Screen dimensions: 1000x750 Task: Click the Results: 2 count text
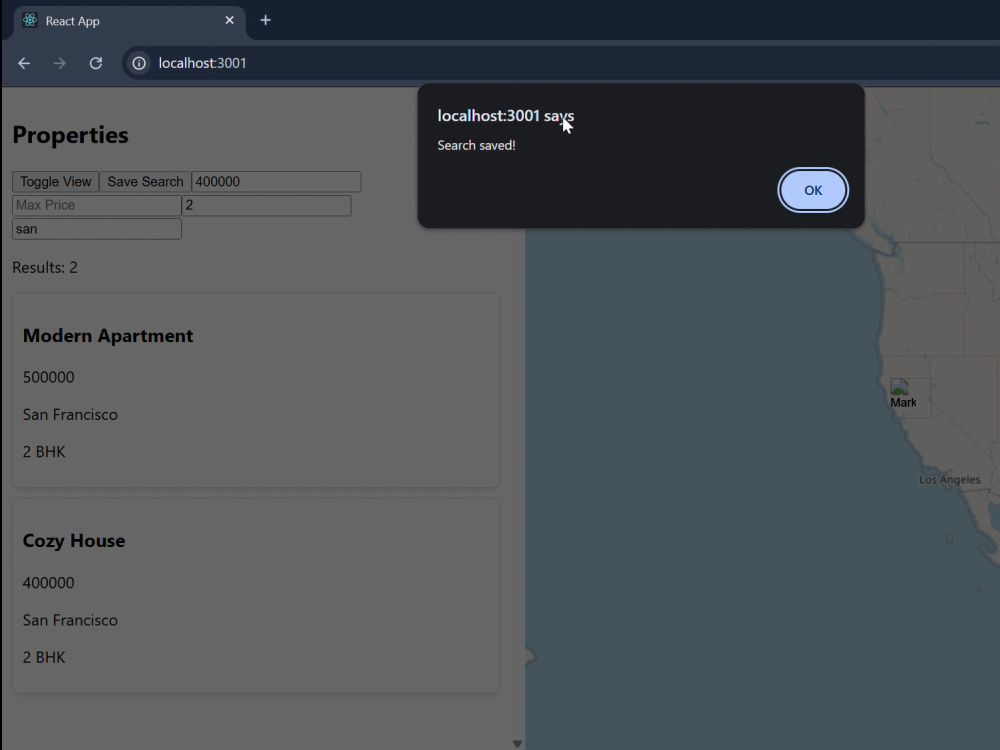point(45,267)
